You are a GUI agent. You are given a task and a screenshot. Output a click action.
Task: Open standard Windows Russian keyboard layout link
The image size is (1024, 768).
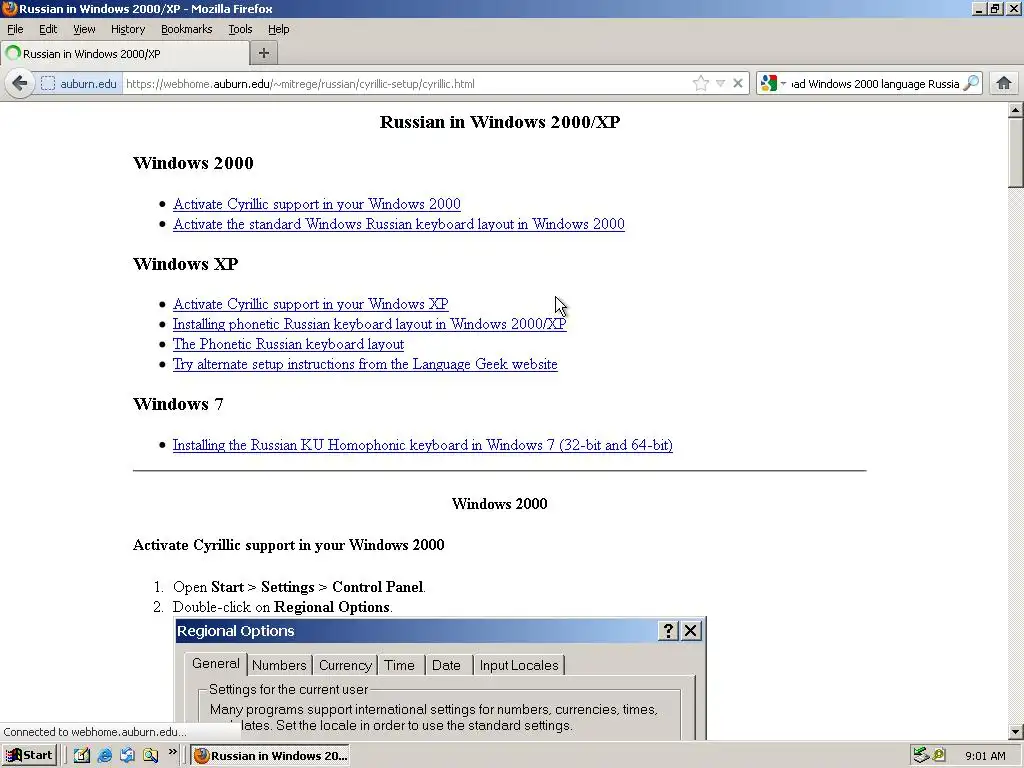click(398, 224)
